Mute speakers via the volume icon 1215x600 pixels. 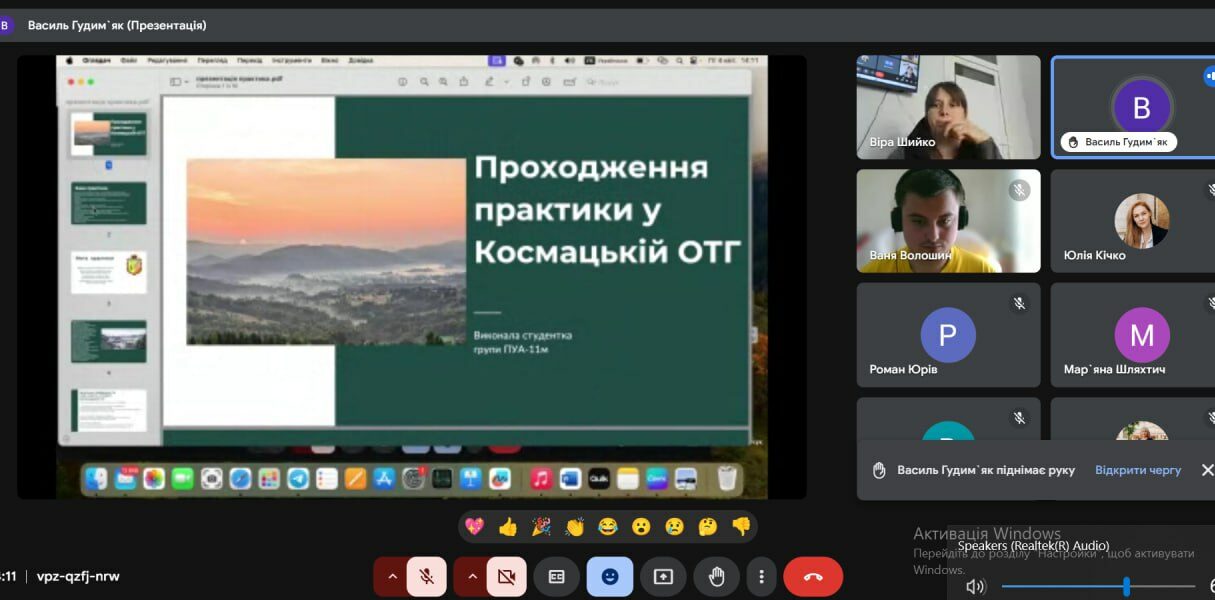[x=975, y=587]
